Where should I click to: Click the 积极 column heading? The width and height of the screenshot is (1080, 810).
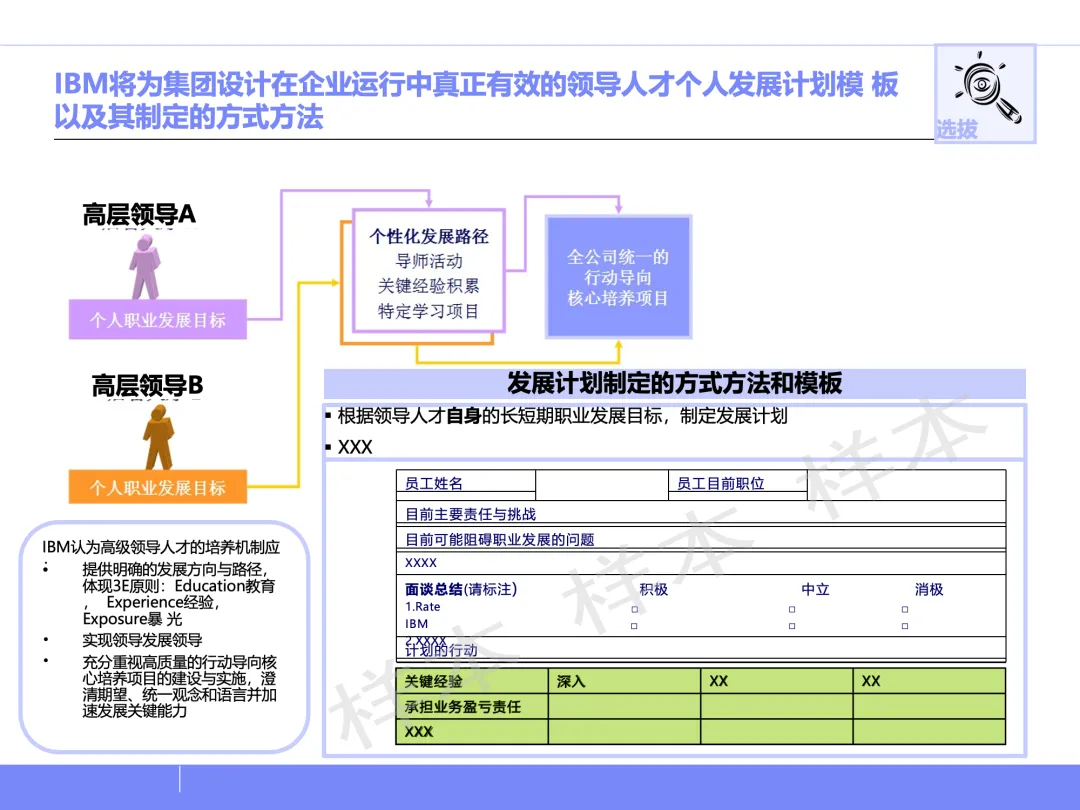[x=654, y=589]
